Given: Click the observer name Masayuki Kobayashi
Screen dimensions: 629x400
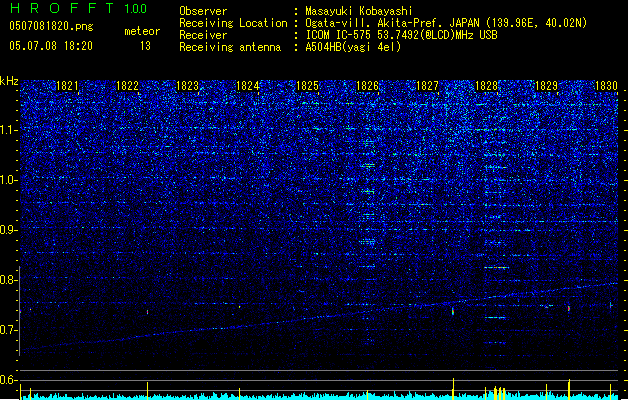Looking at the screenshot, I should coord(359,11).
